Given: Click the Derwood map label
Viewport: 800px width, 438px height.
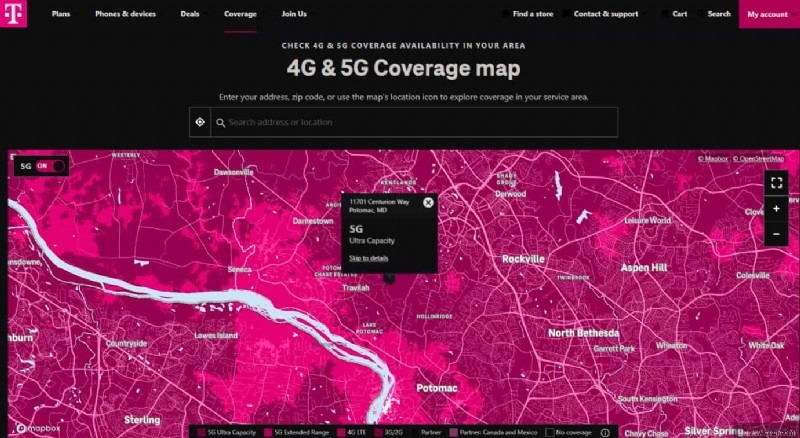Looking at the screenshot, I should [510, 194].
